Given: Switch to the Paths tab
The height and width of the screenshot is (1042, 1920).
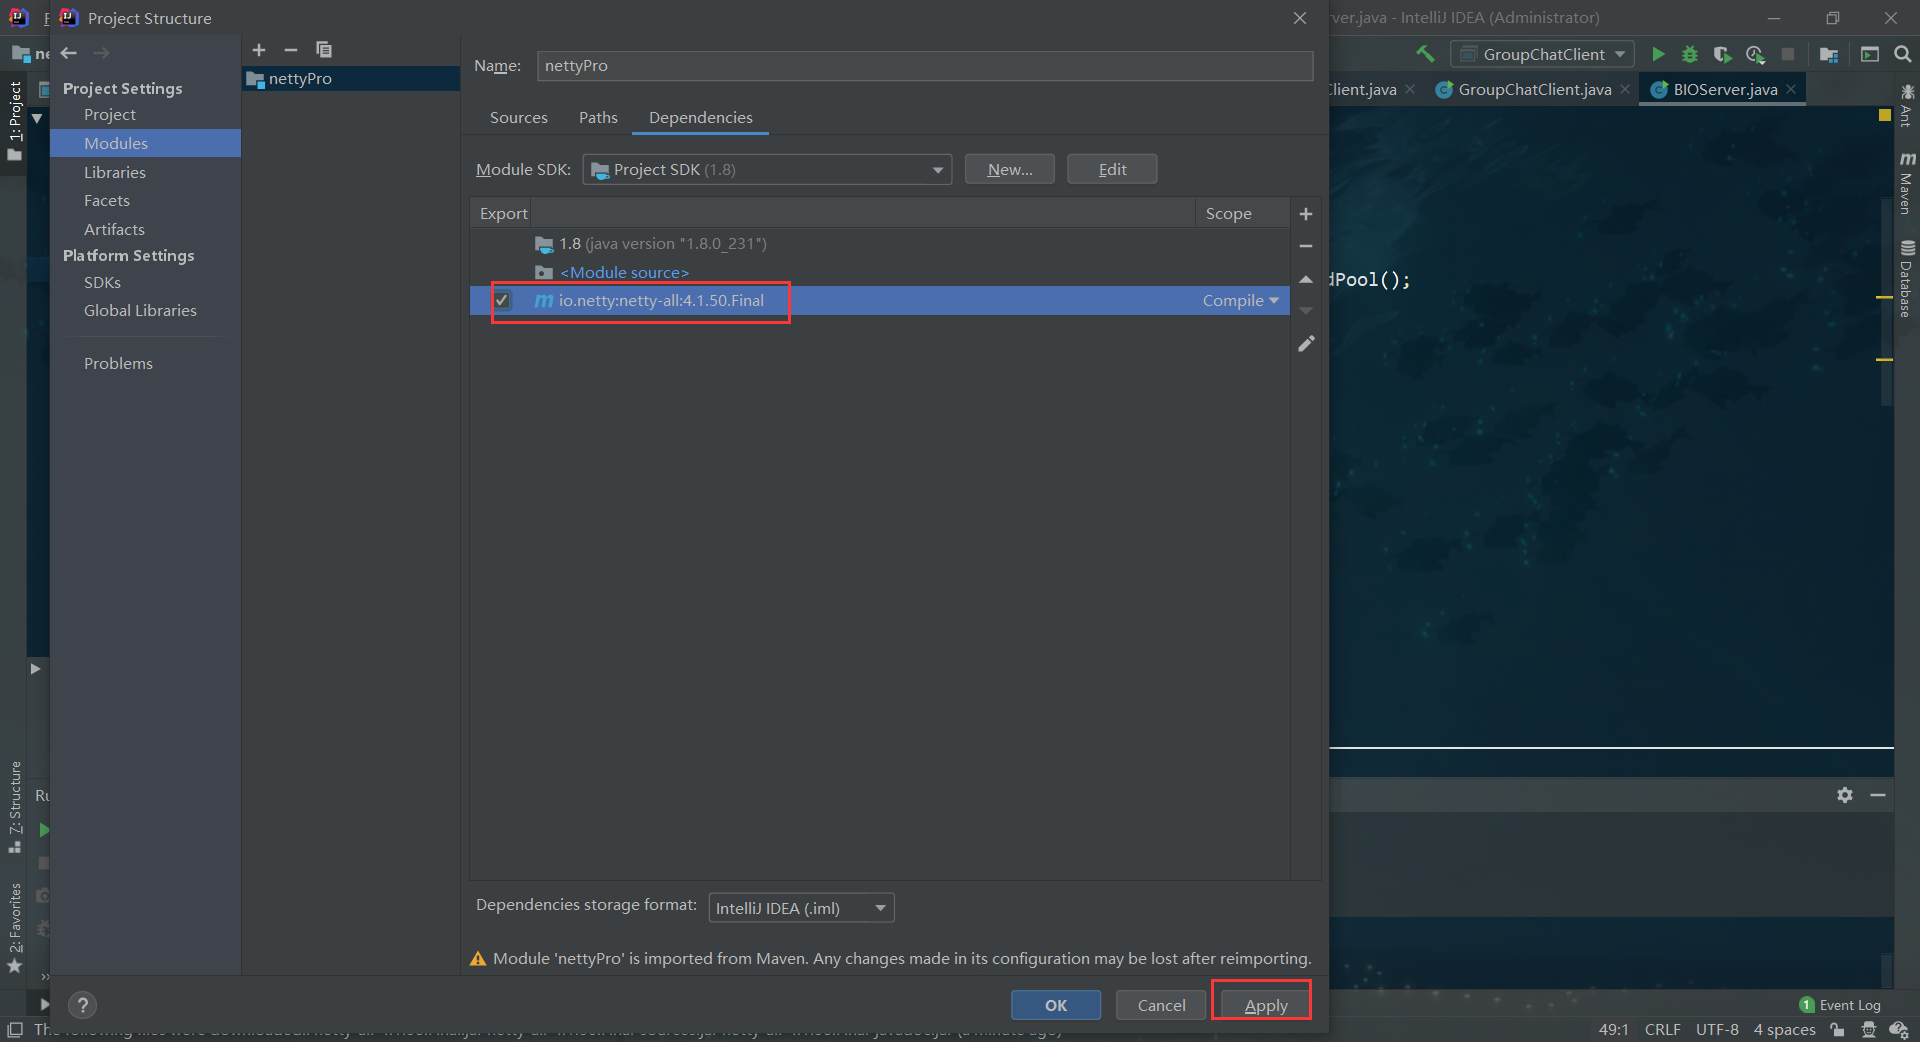Looking at the screenshot, I should tap(598, 118).
